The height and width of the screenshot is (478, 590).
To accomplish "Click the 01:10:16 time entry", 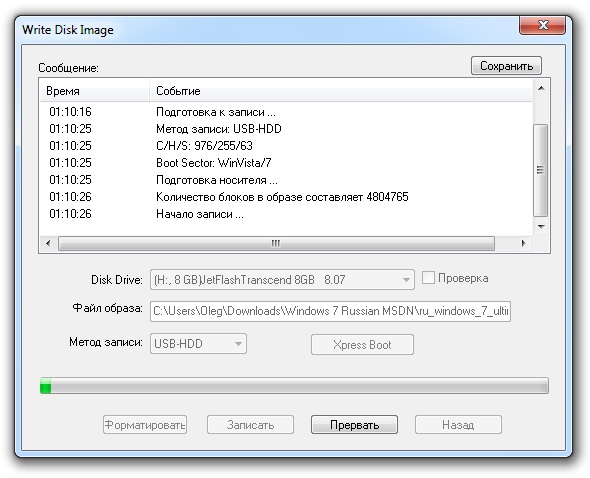I will 70,112.
